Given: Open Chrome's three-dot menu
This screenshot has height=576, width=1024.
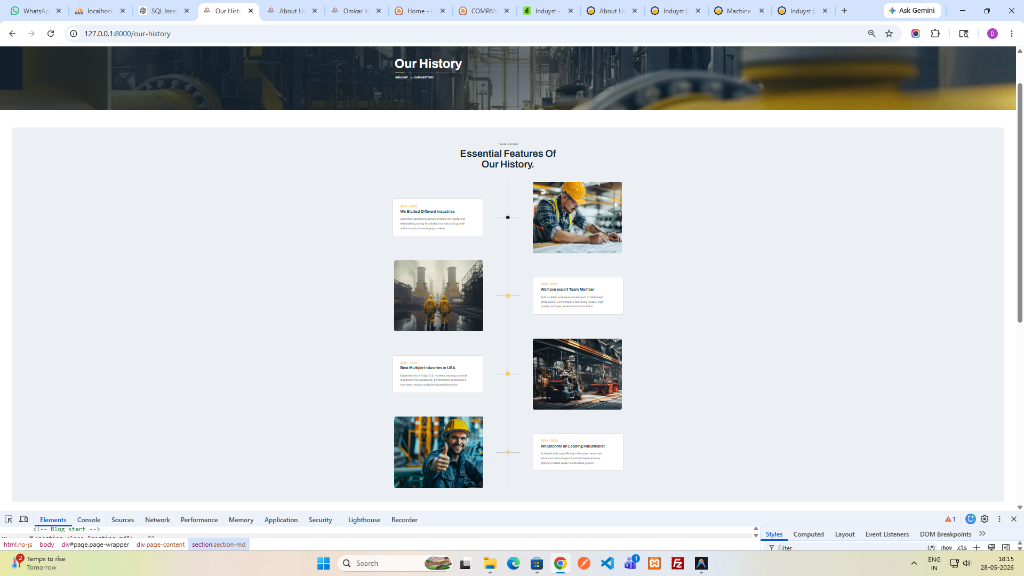Looking at the screenshot, I should click(1011, 33).
